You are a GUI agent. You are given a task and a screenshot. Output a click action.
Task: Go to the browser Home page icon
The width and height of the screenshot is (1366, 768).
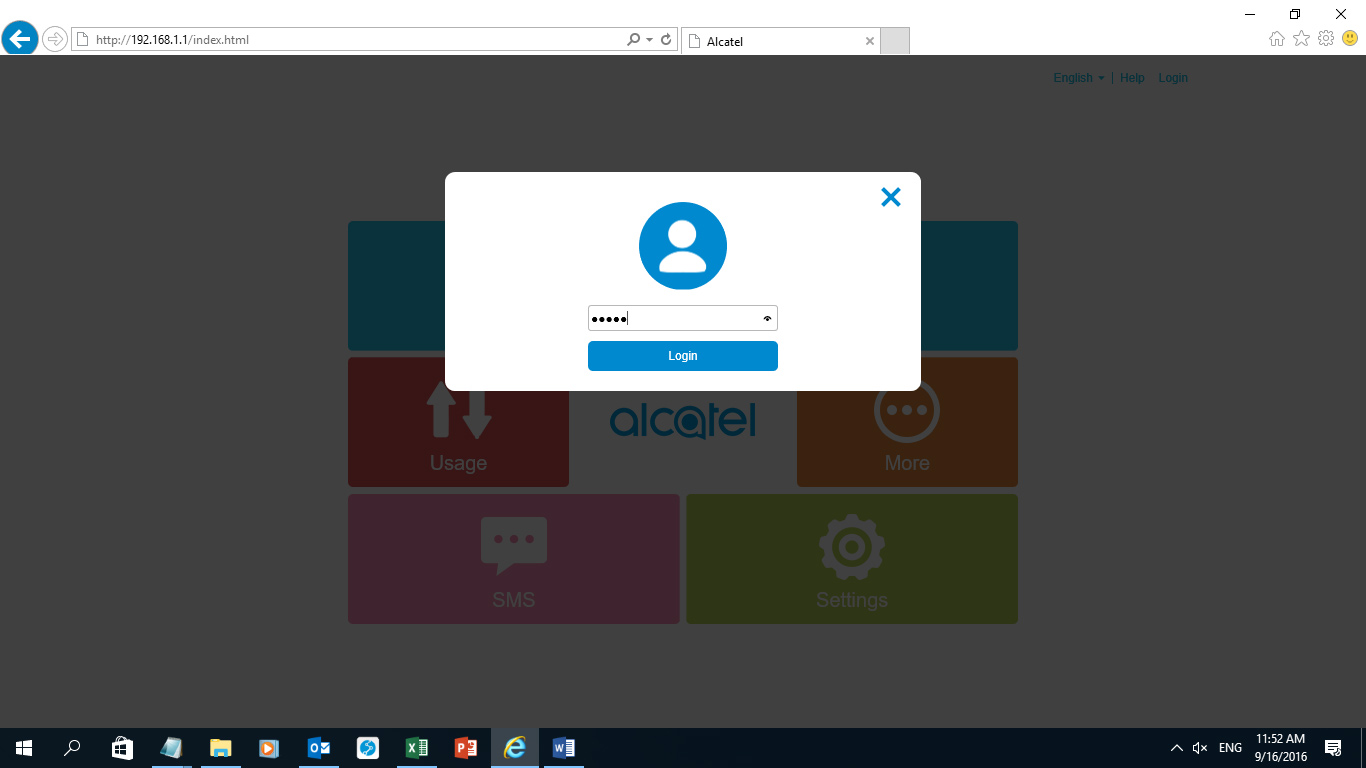1277,39
